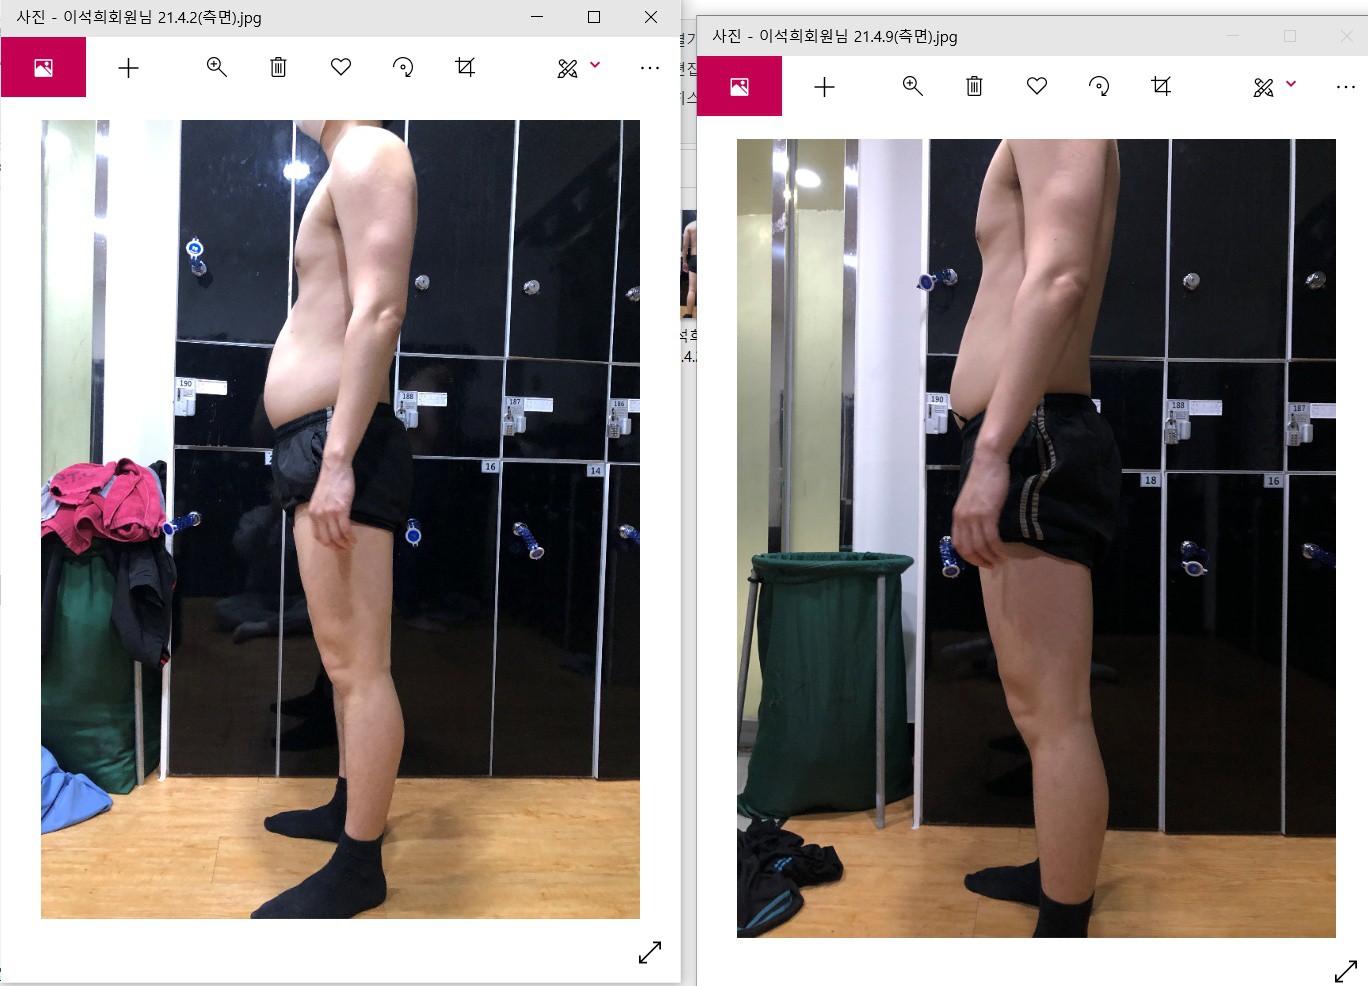Open the edit & create tool in the left window

567,68
